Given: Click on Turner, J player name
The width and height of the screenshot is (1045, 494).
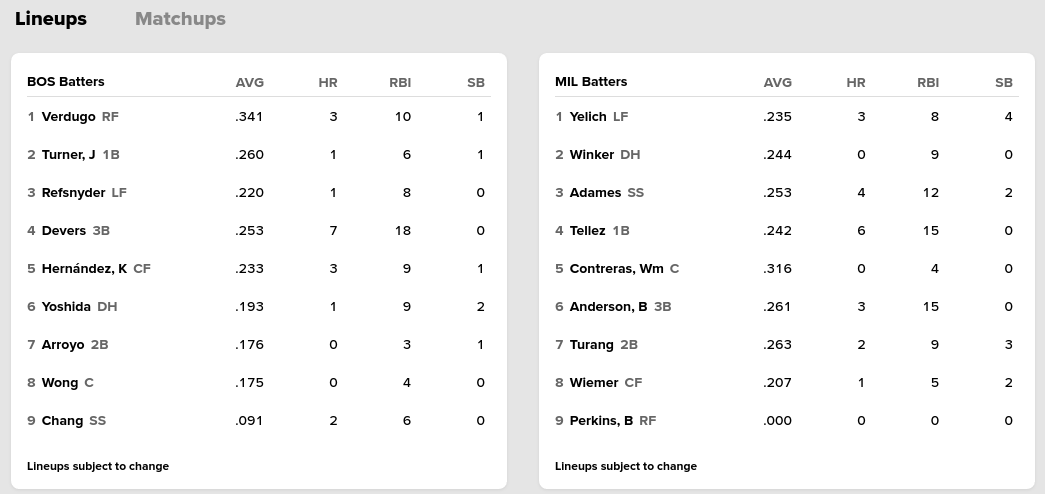Looking at the screenshot, I should 68,155.
